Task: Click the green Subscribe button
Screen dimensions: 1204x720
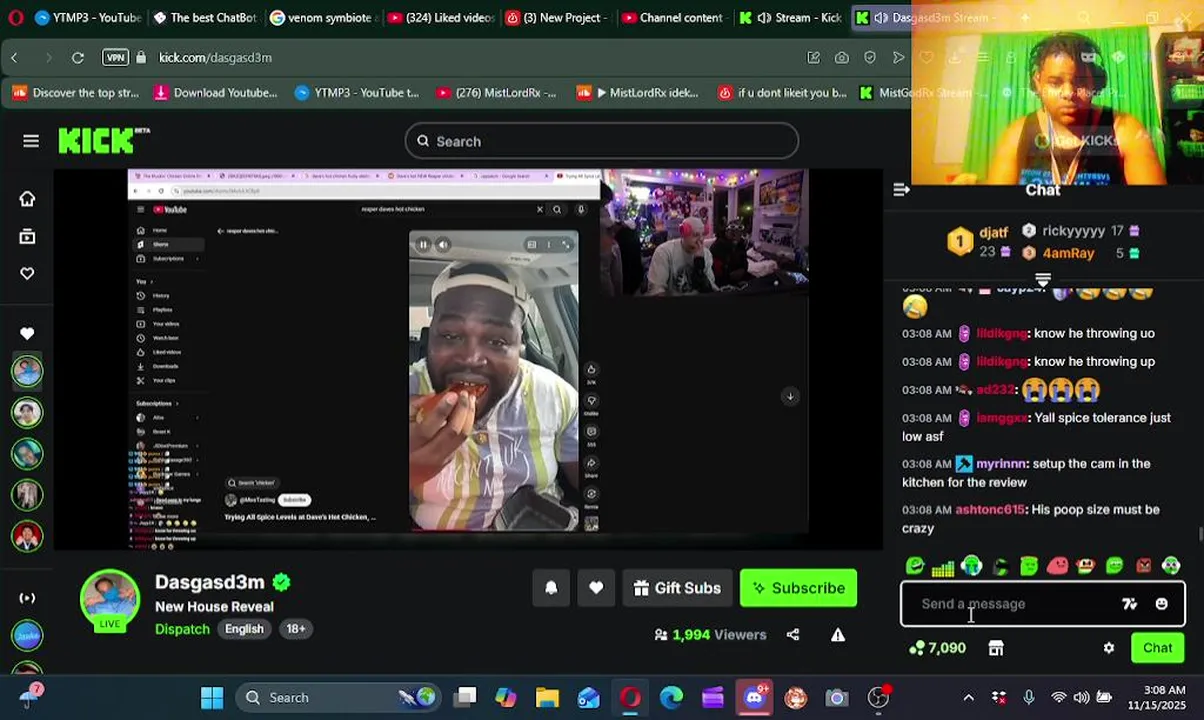Action: 798,588
